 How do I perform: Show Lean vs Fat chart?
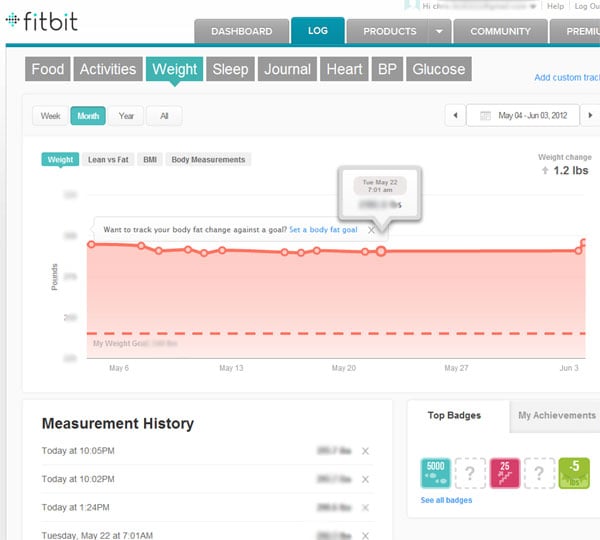(108, 160)
